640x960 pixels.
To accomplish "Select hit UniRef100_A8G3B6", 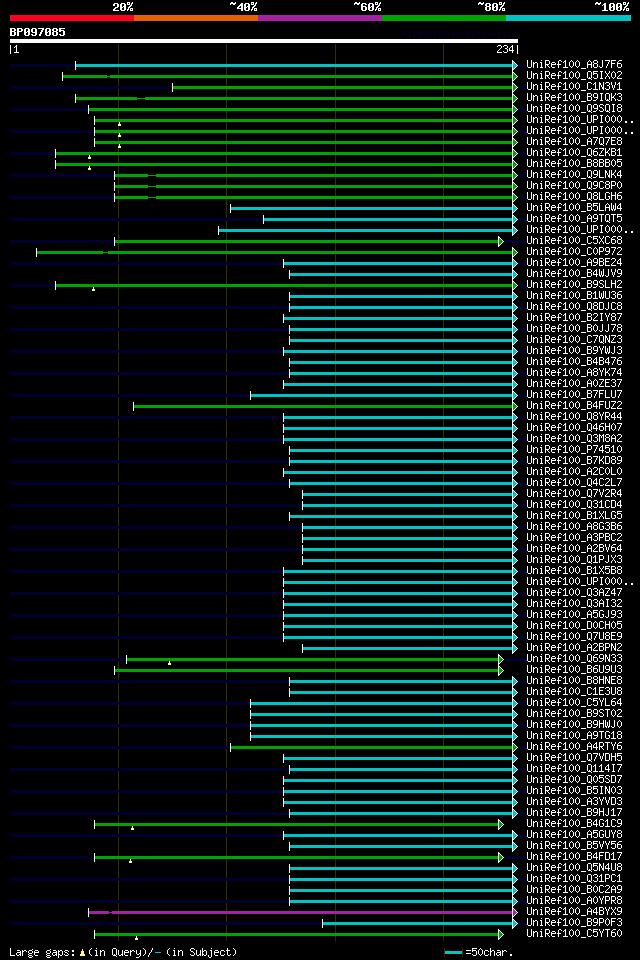I will pyautogui.click(x=574, y=527).
